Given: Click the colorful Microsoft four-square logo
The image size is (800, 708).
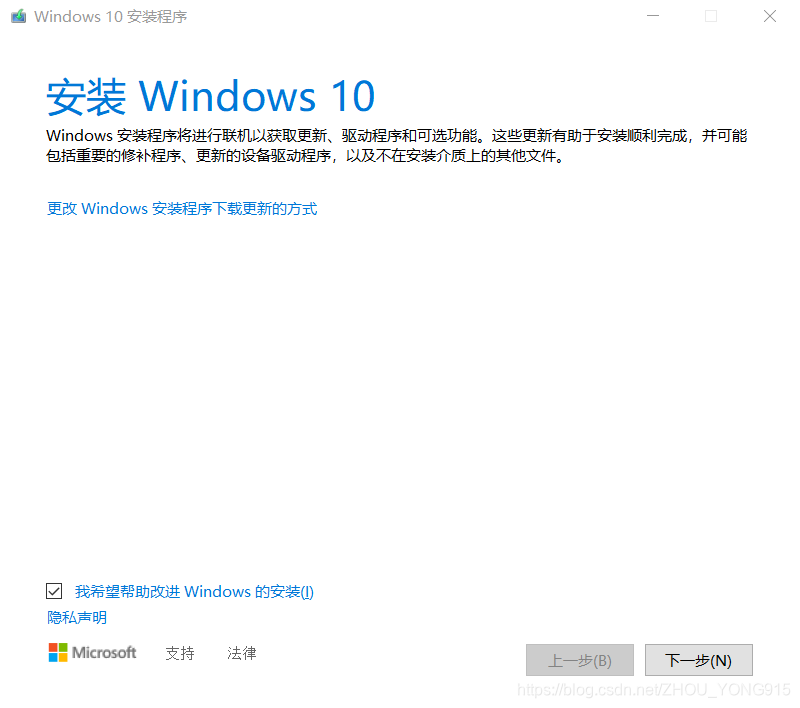Looking at the screenshot, I should 58,652.
